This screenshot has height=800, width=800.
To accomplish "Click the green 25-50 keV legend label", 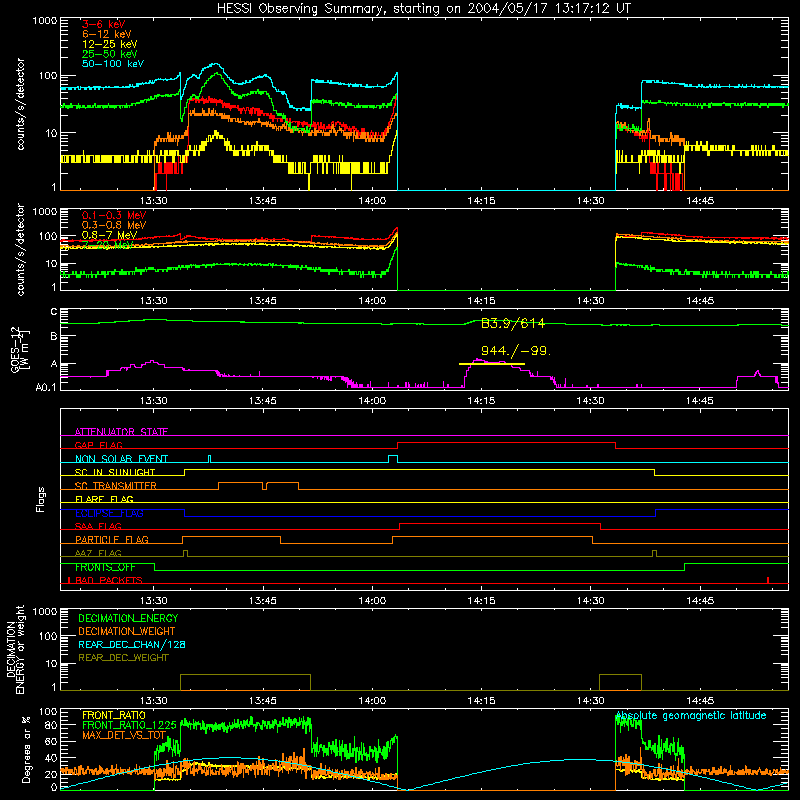I will point(110,54).
